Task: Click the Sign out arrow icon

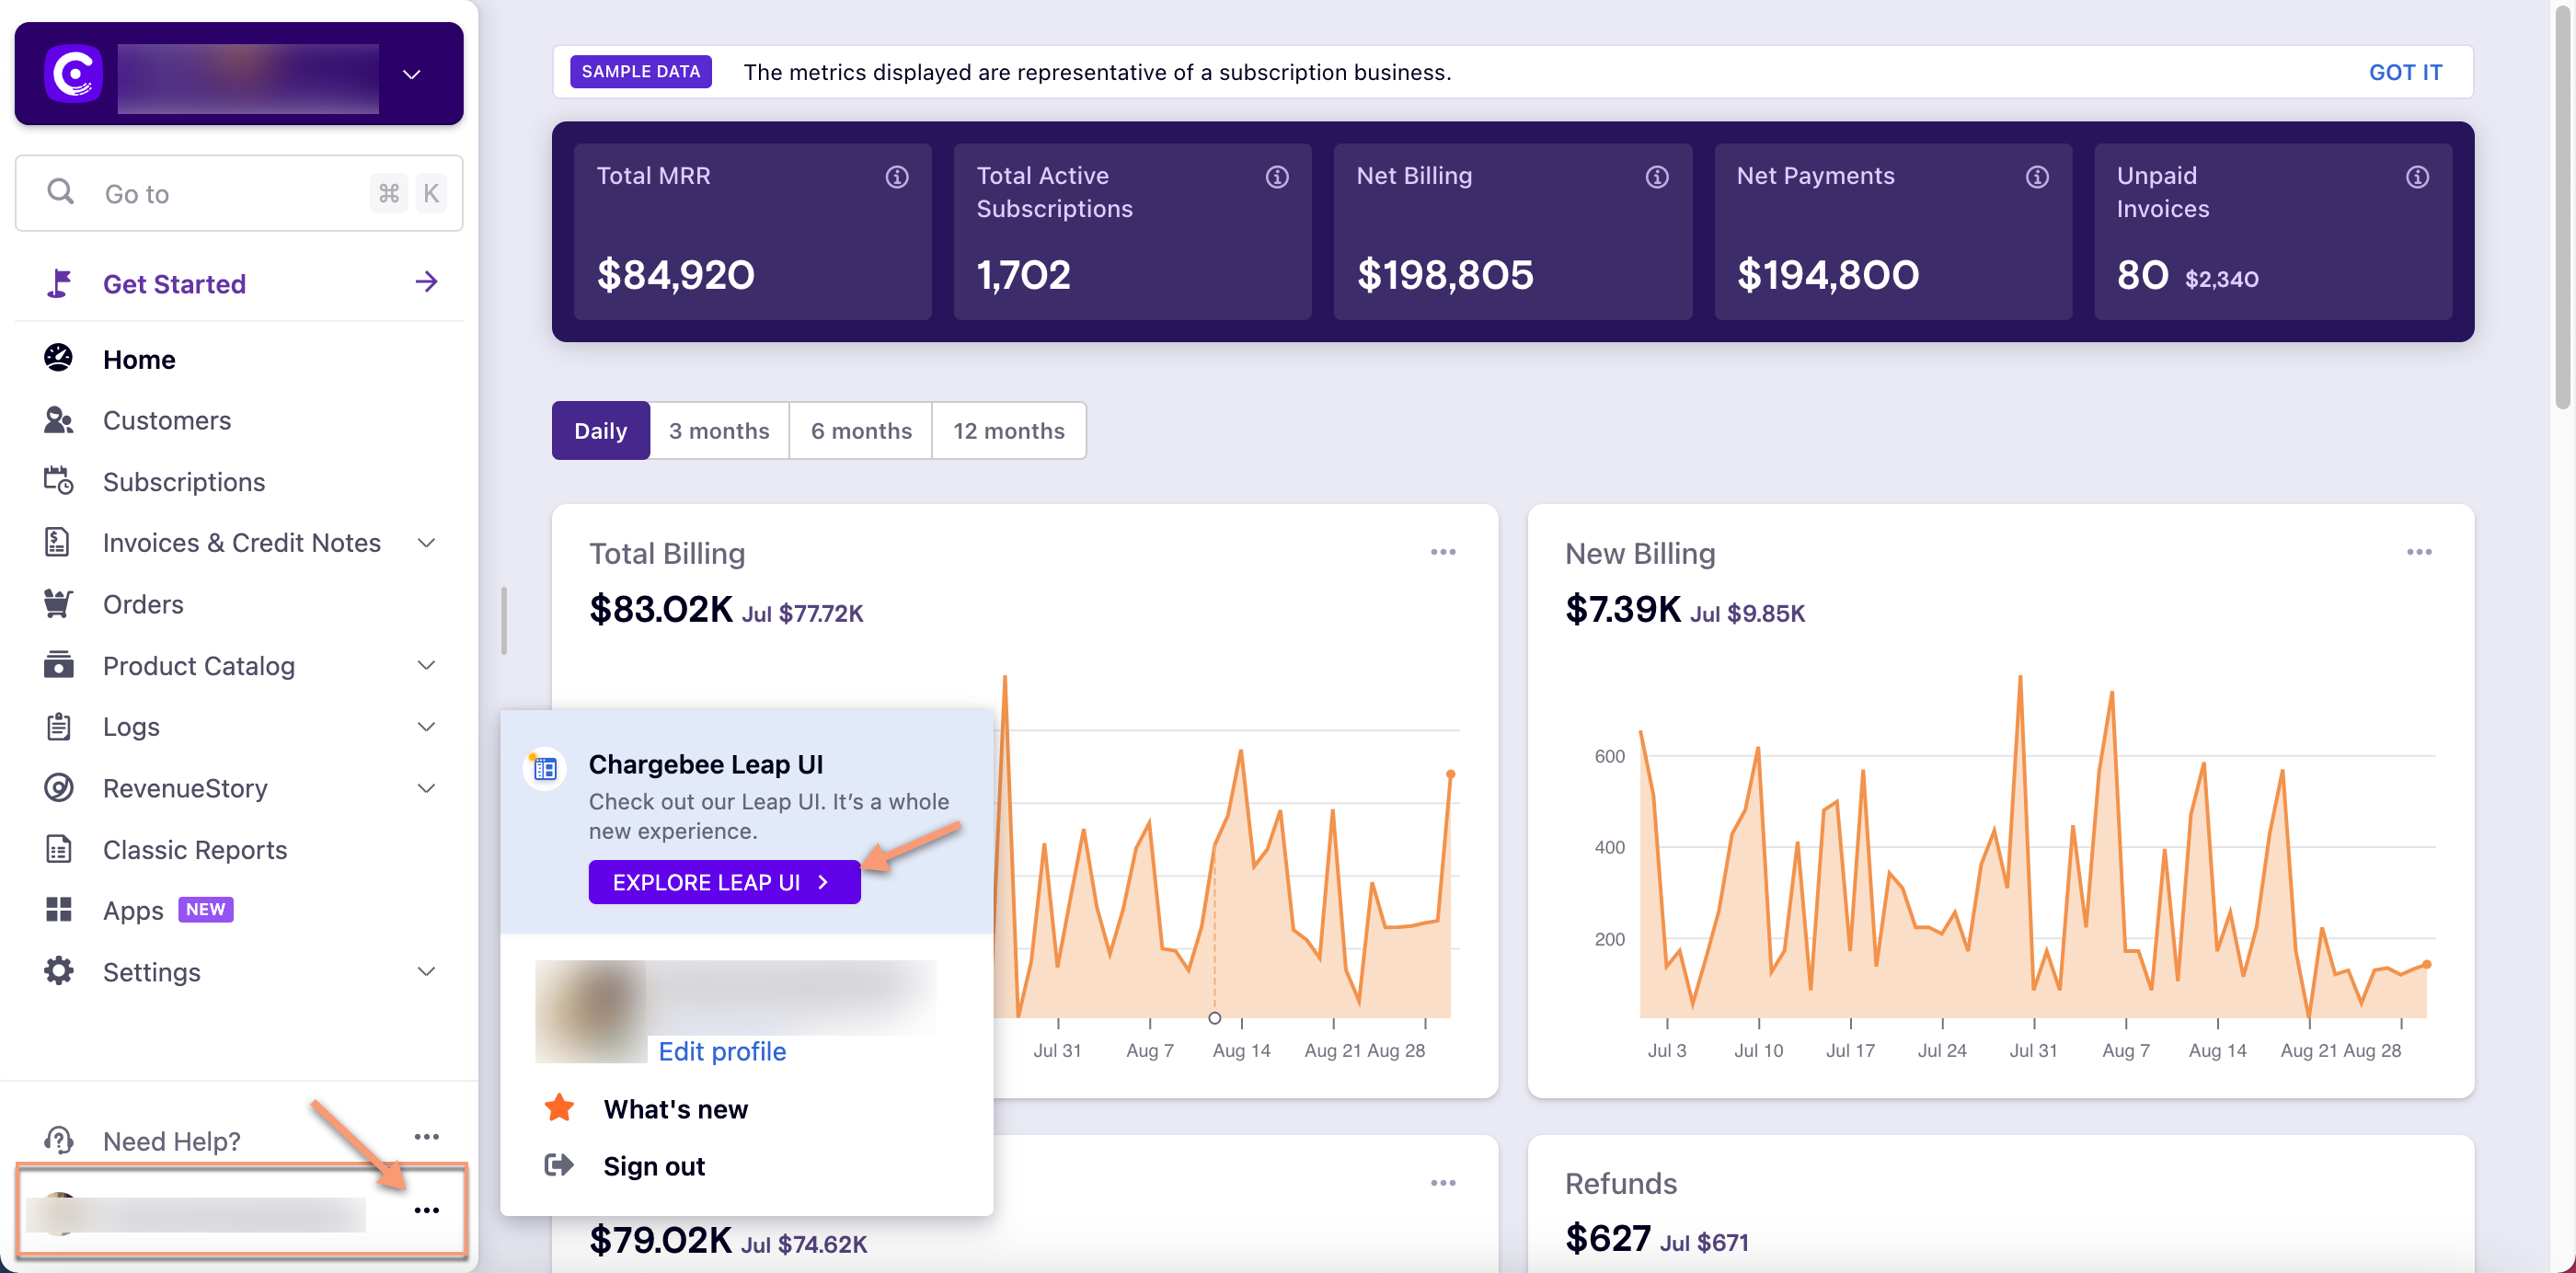Action: click(559, 1165)
